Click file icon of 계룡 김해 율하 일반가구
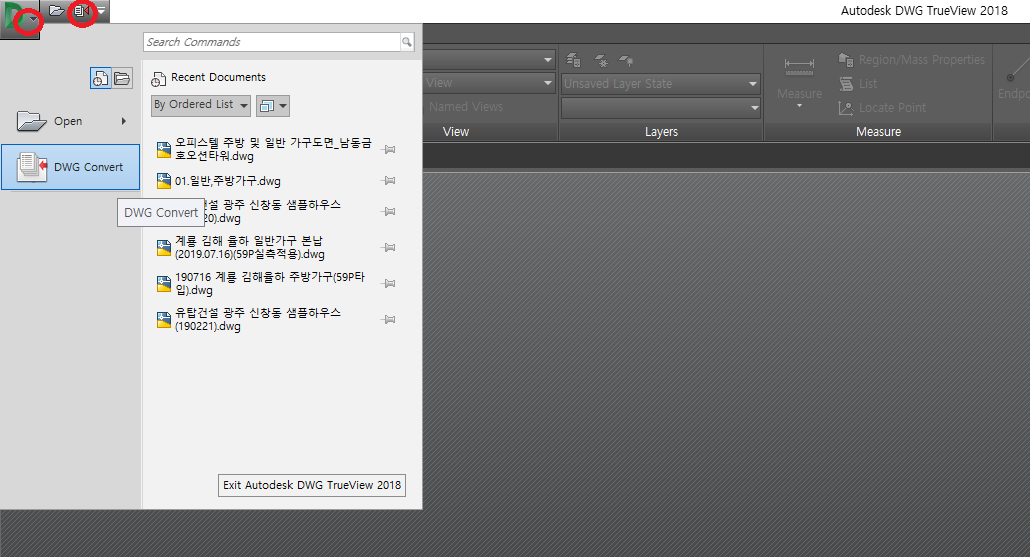The height and width of the screenshot is (557, 1030). 164,248
